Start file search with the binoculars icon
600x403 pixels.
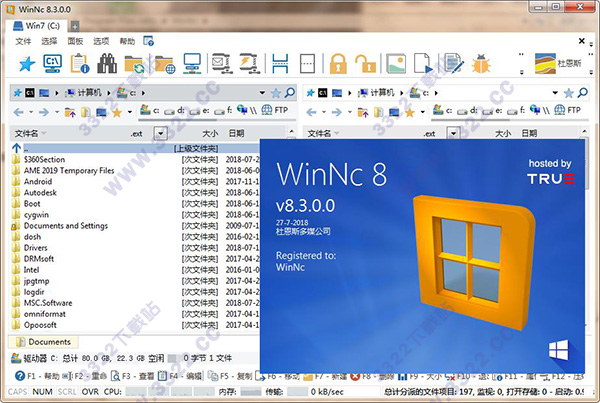point(107,64)
